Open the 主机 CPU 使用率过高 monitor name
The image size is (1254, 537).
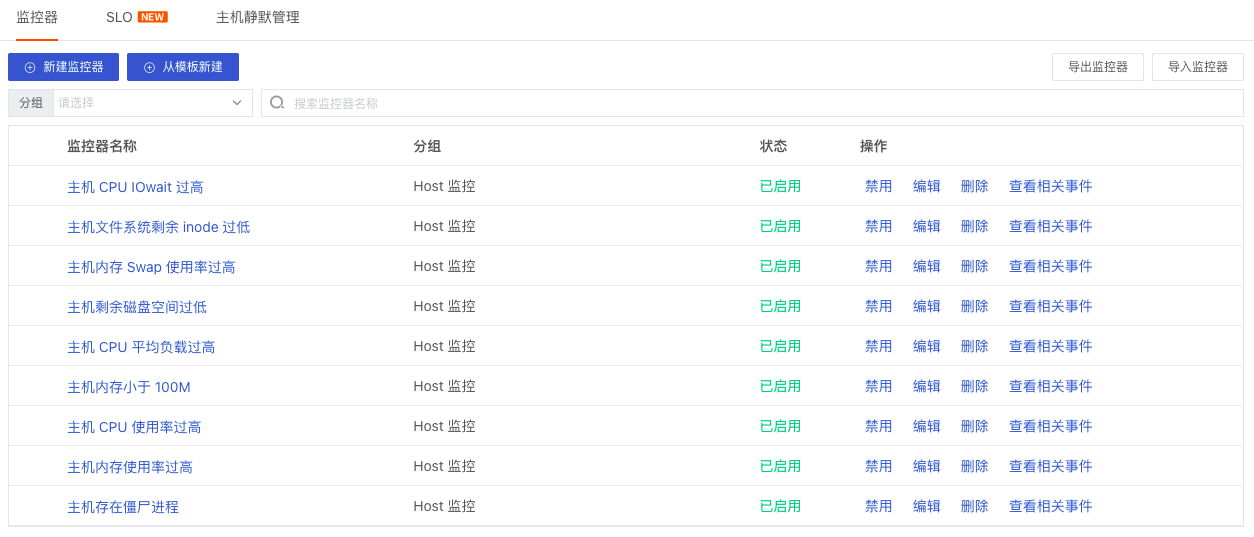[x=134, y=427]
